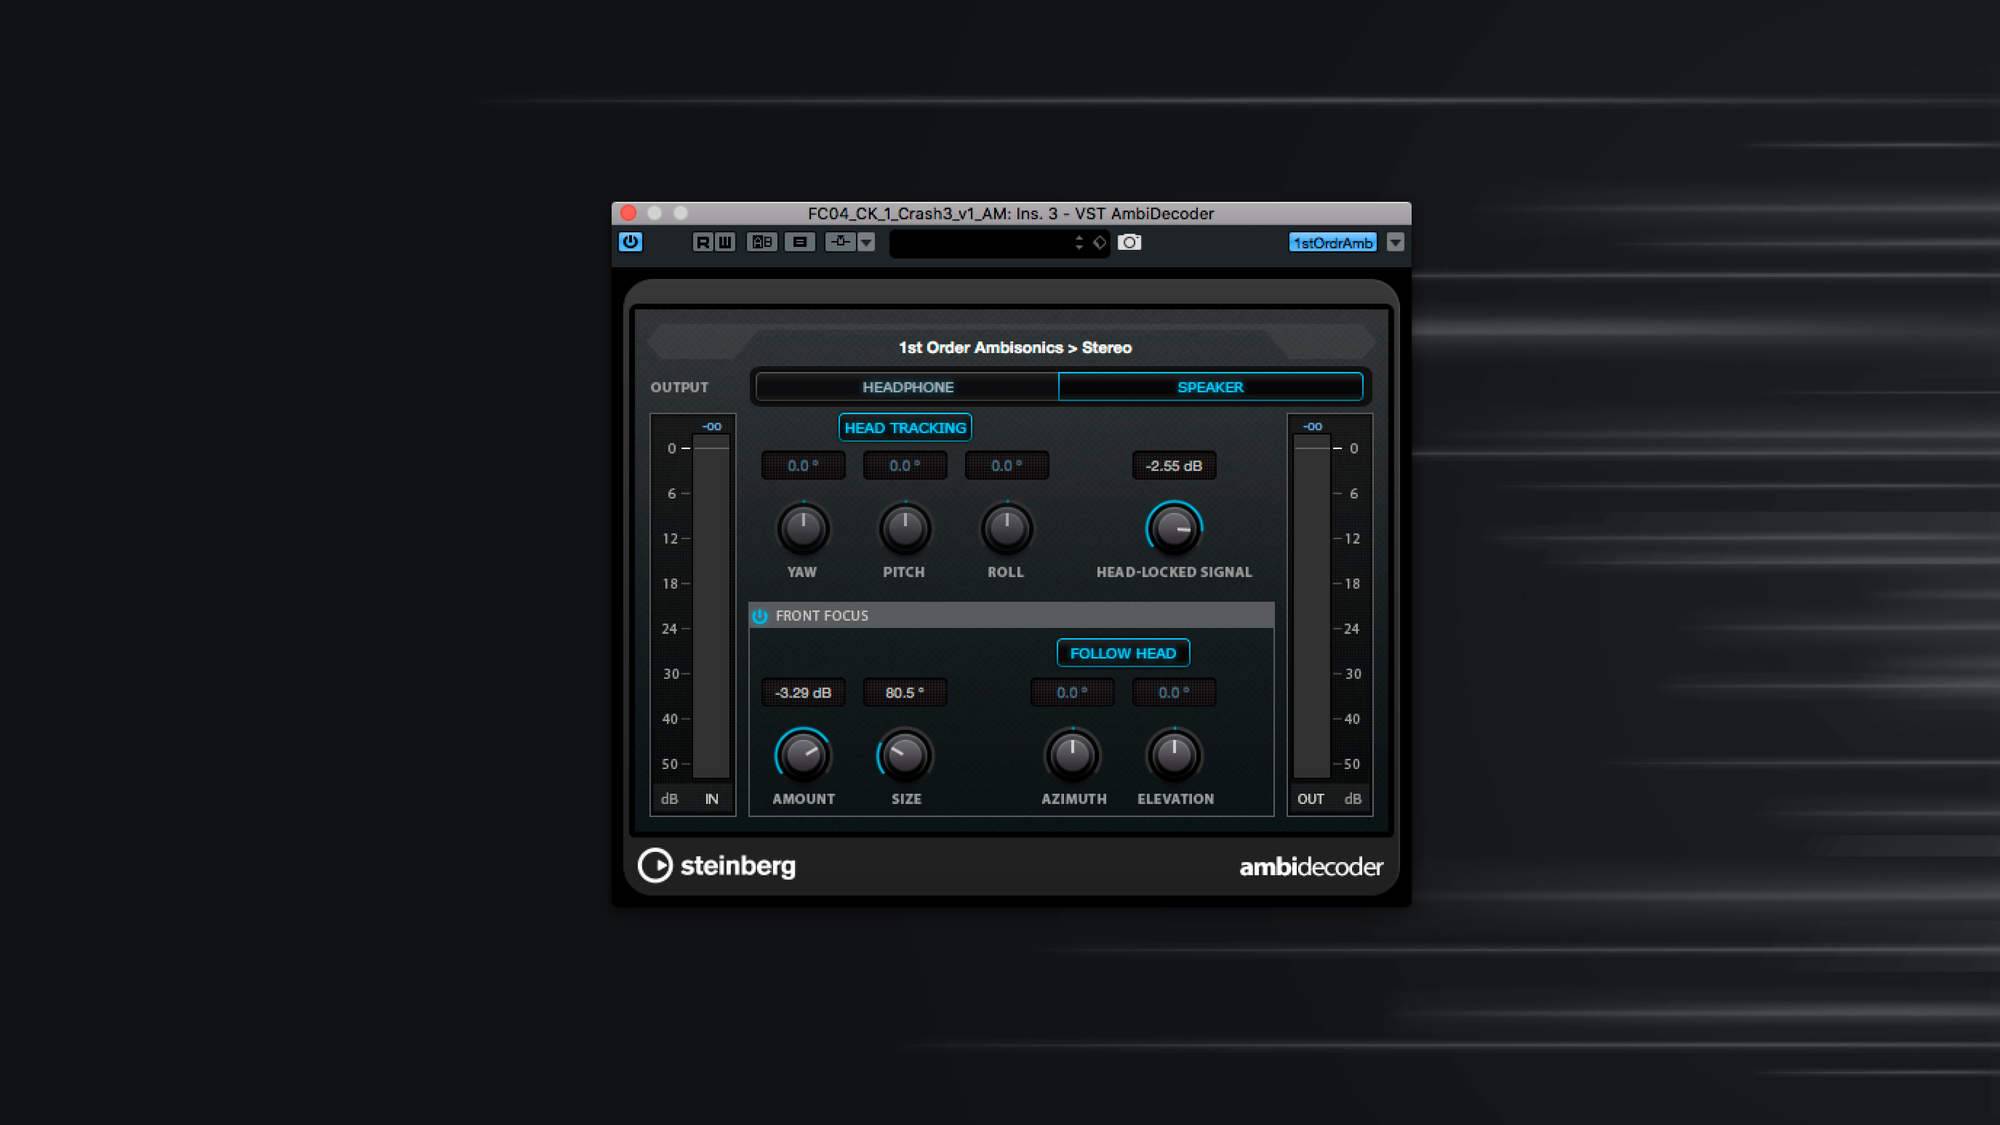Click the Size 80.5° field
This screenshot has height=1125, width=2000.
(905, 692)
